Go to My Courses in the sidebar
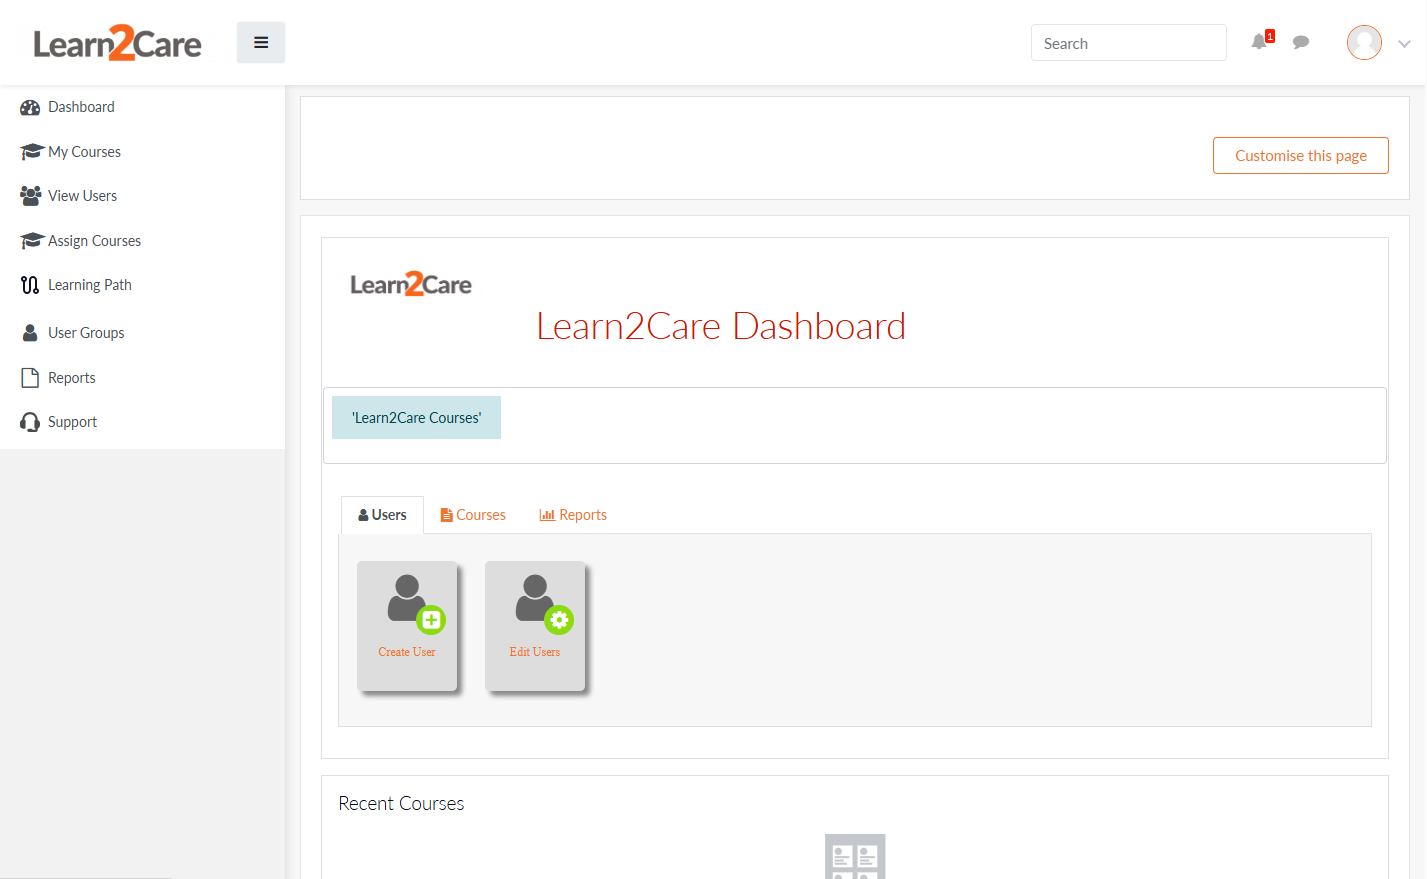 pos(84,152)
